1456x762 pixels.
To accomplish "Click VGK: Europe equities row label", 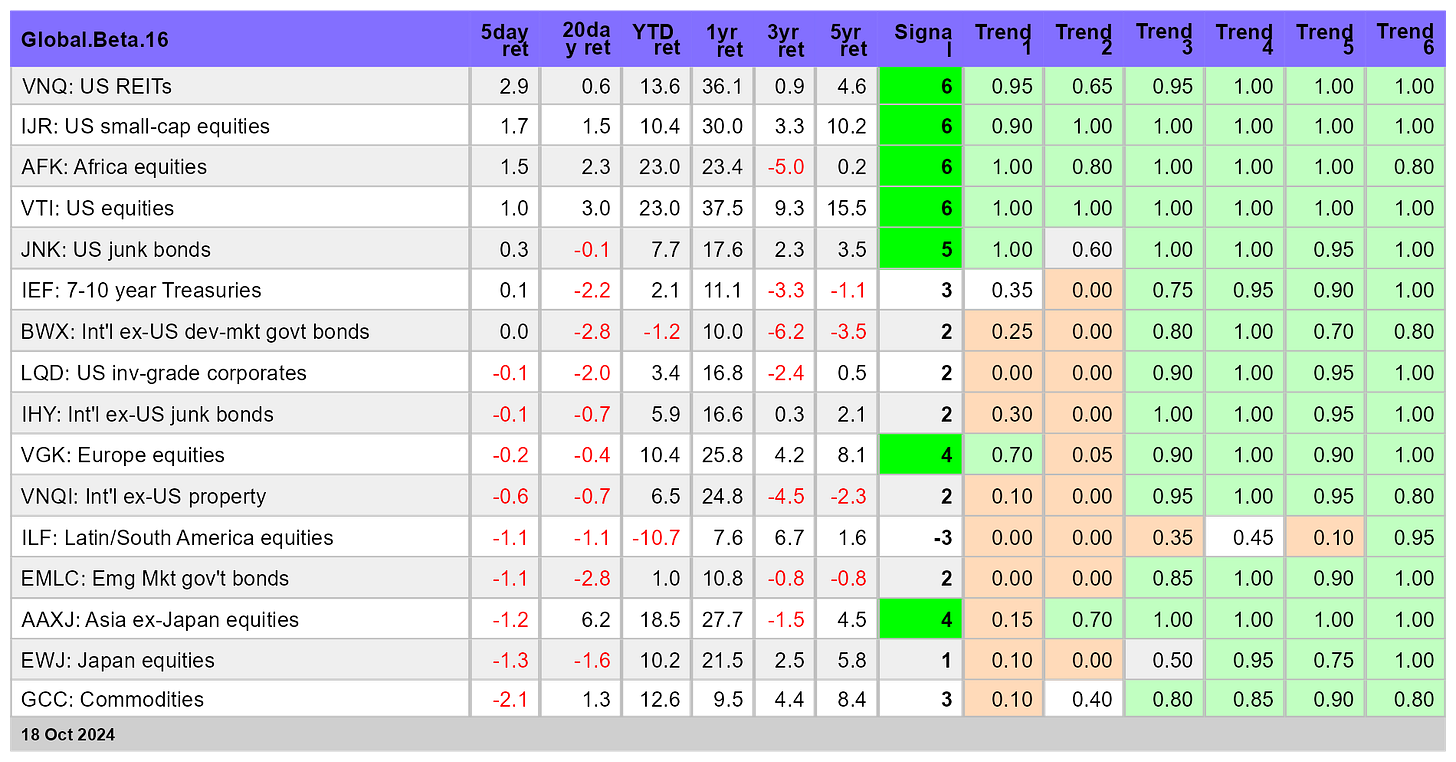I will coord(123,455).
